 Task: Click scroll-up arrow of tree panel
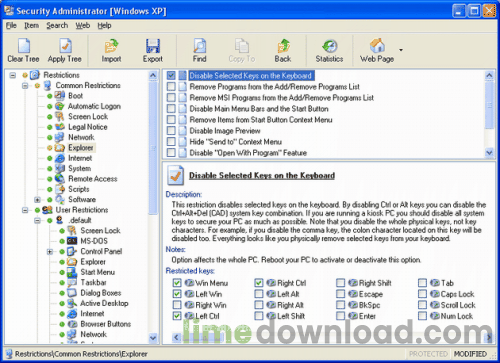[x=153, y=75]
